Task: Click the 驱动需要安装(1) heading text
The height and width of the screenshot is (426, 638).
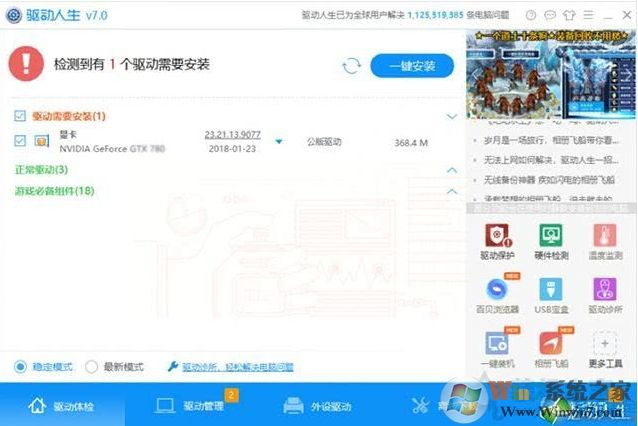Action: pyautogui.click(x=69, y=116)
